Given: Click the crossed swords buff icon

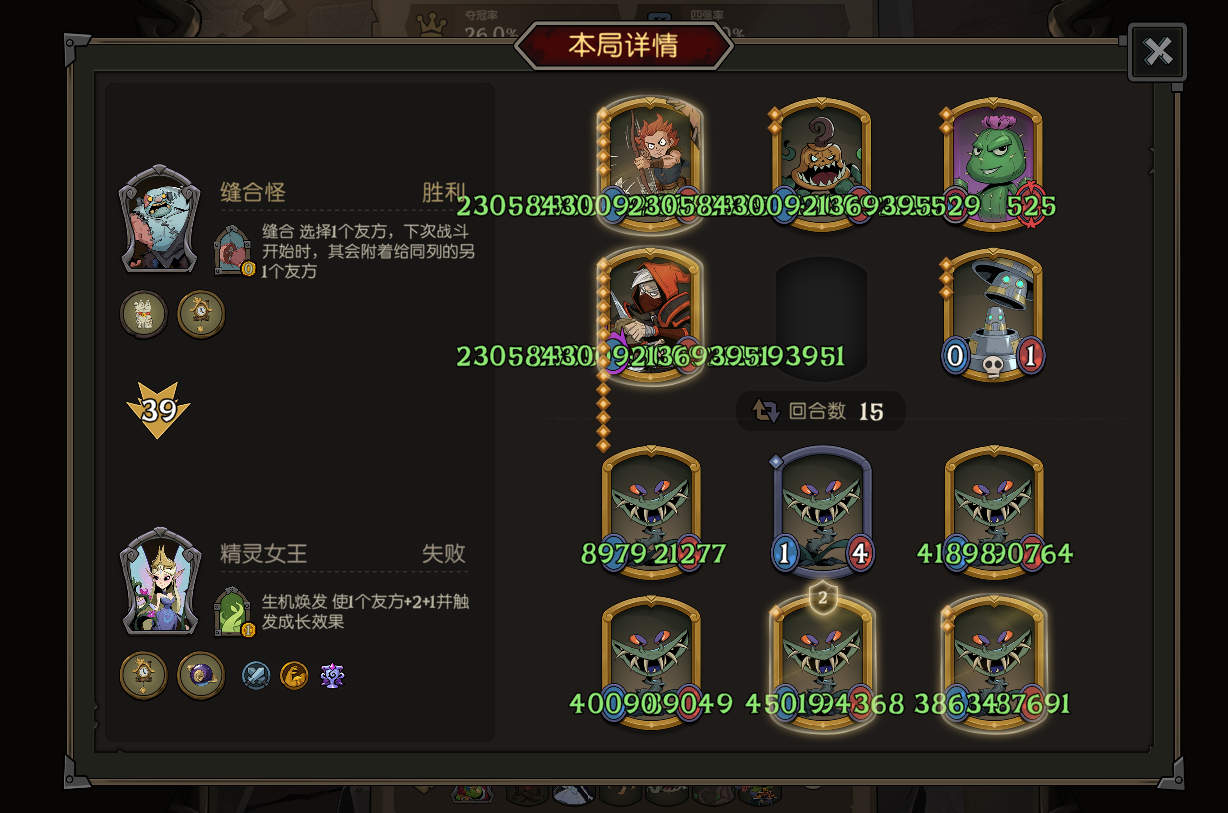Looking at the screenshot, I should [256, 675].
